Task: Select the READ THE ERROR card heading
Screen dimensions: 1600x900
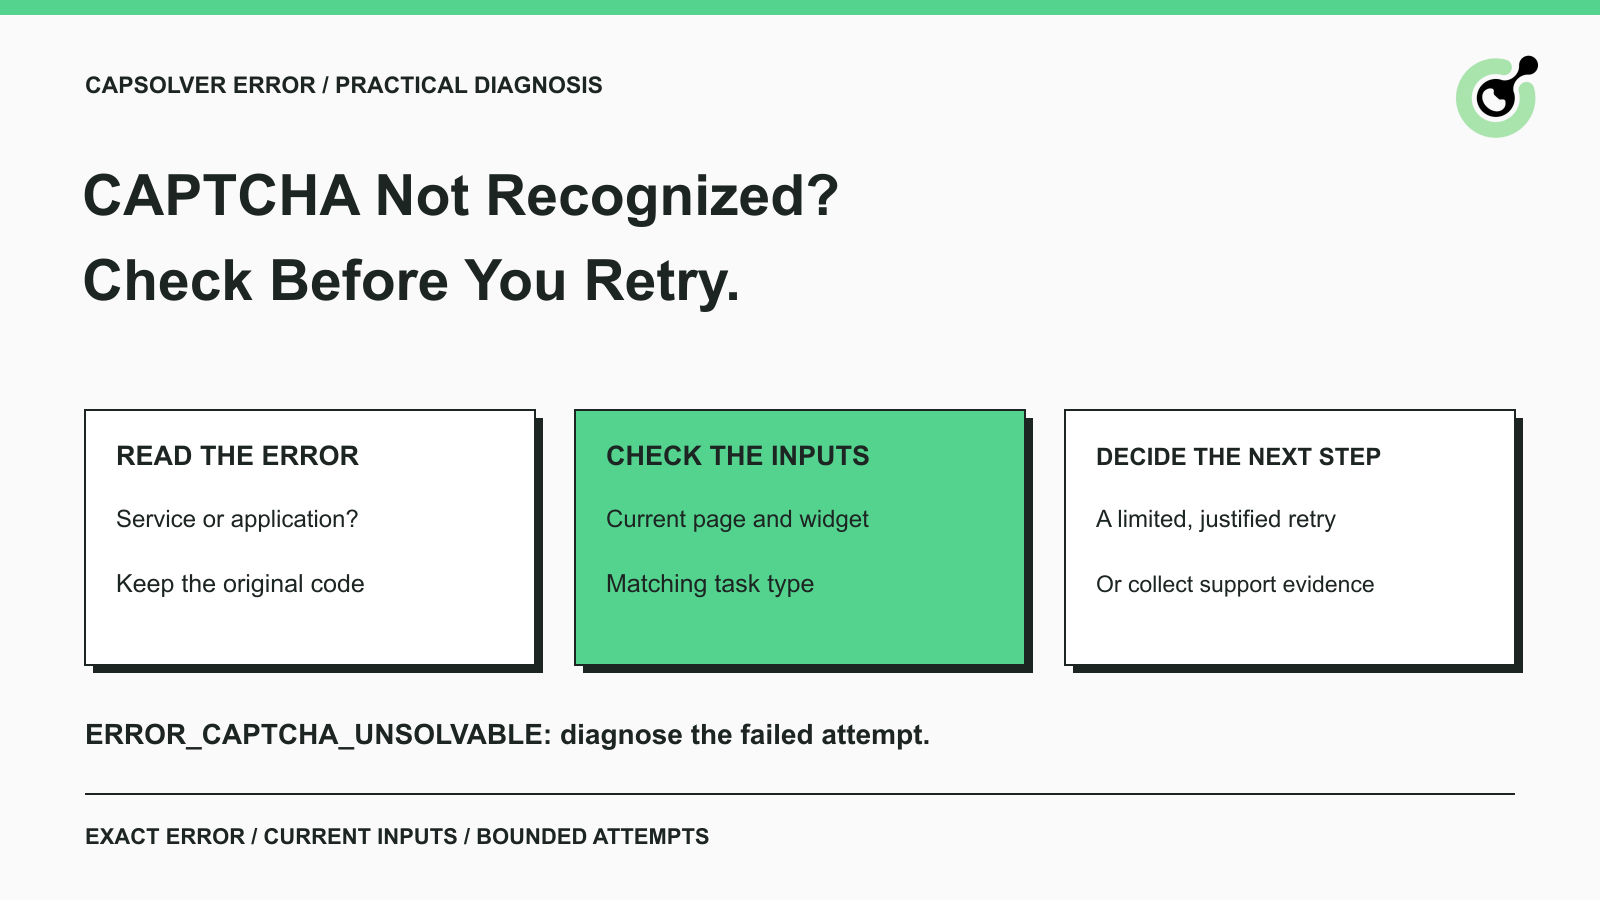Action: point(237,456)
